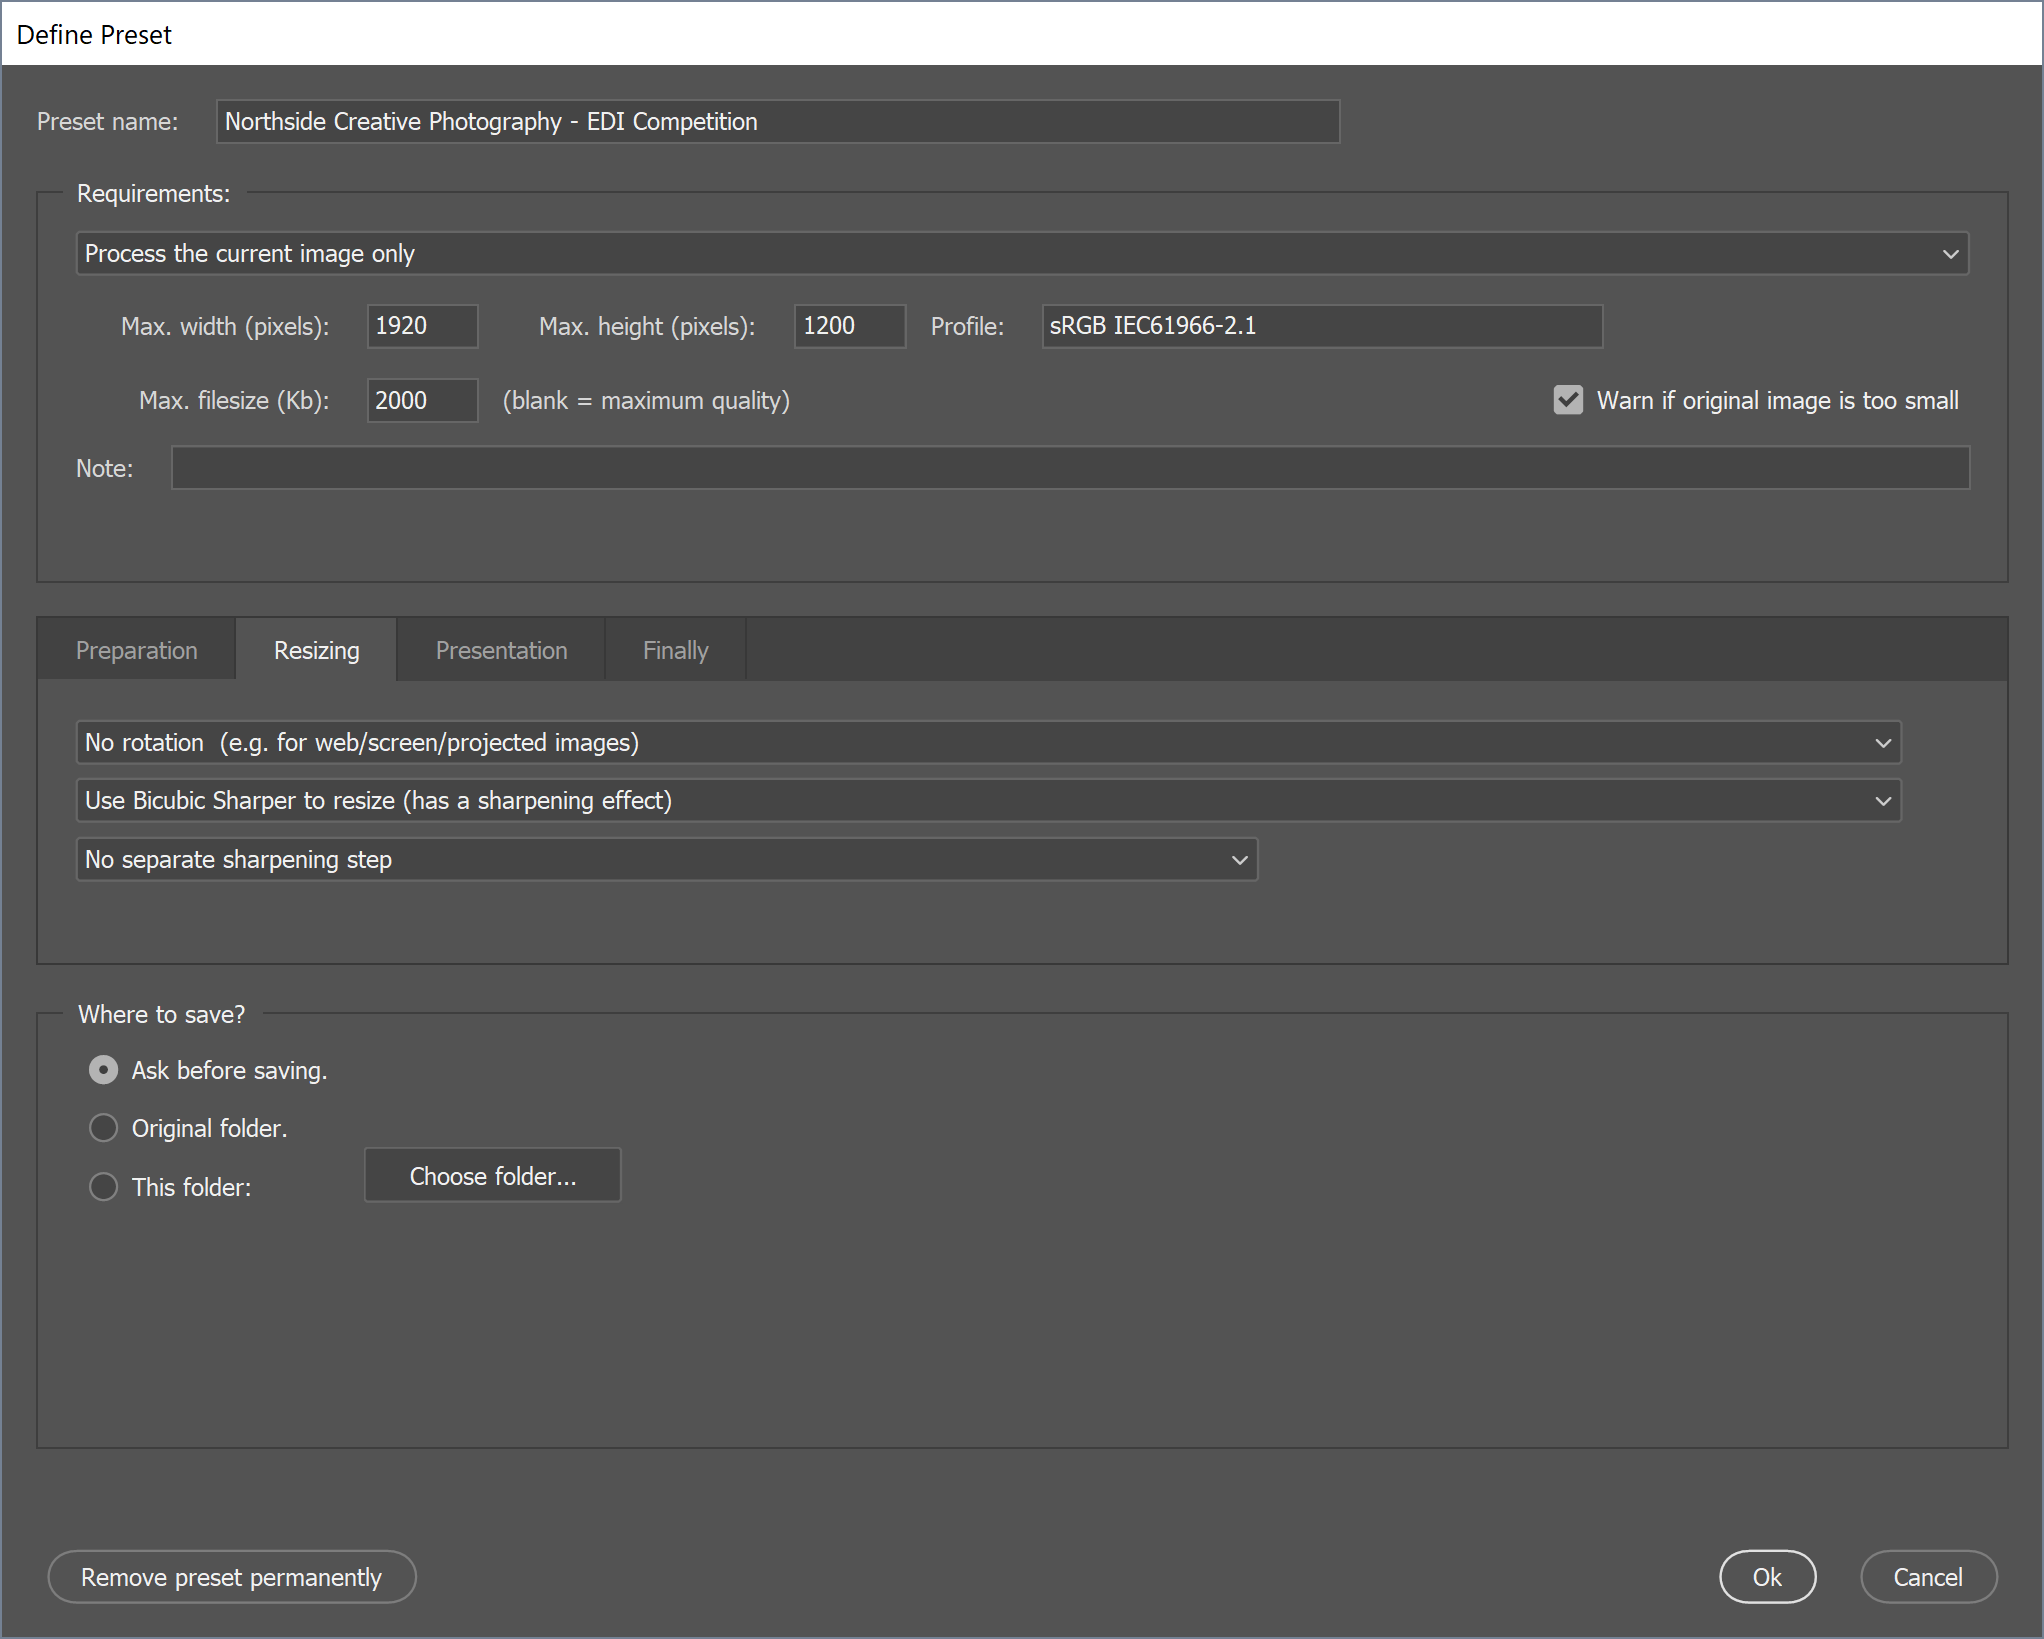Click the 'Where to save?' group label
This screenshot has height=1639, width=2044.
coord(161,1014)
